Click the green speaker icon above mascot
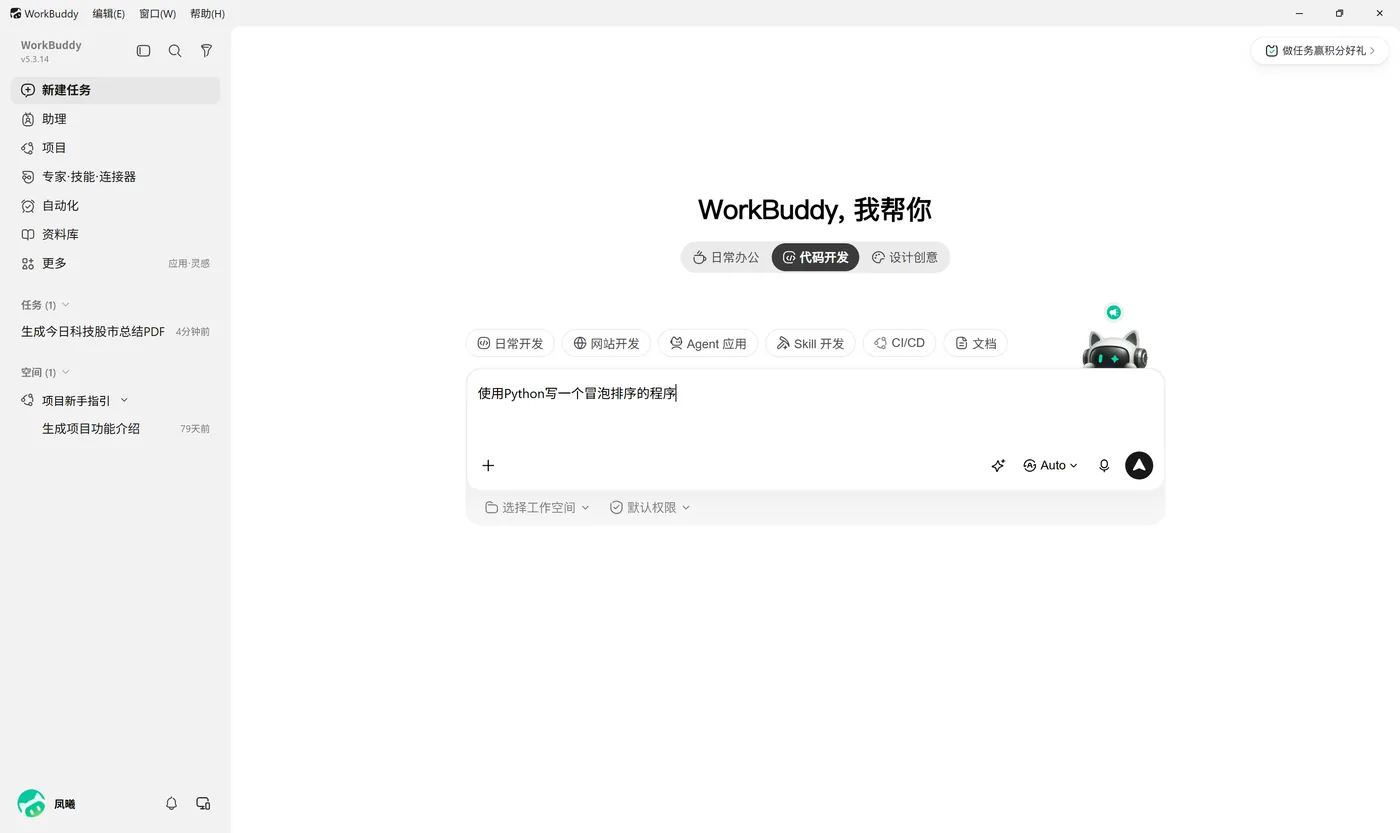 pos(1114,312)
